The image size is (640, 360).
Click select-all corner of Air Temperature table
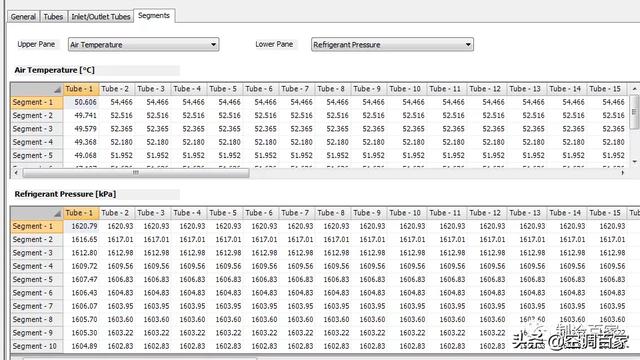point(37,89)
